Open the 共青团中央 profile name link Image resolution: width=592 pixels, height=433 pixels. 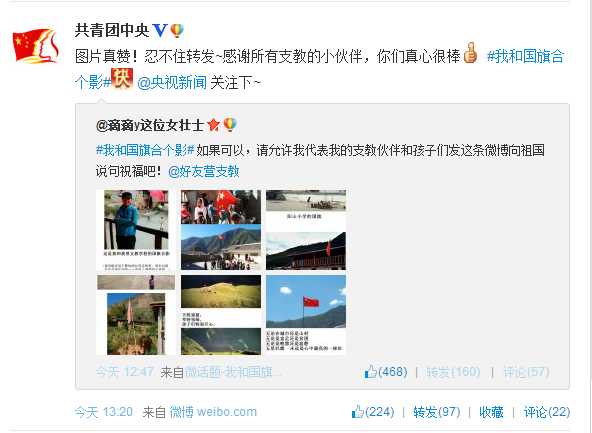[x=112, y=30]
